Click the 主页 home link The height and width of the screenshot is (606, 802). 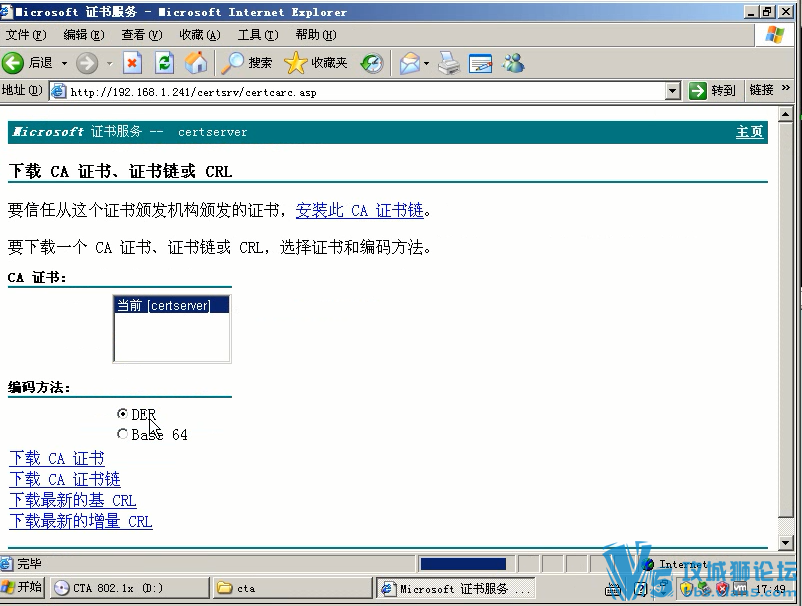pyautogui.click(x=749, y=132)
